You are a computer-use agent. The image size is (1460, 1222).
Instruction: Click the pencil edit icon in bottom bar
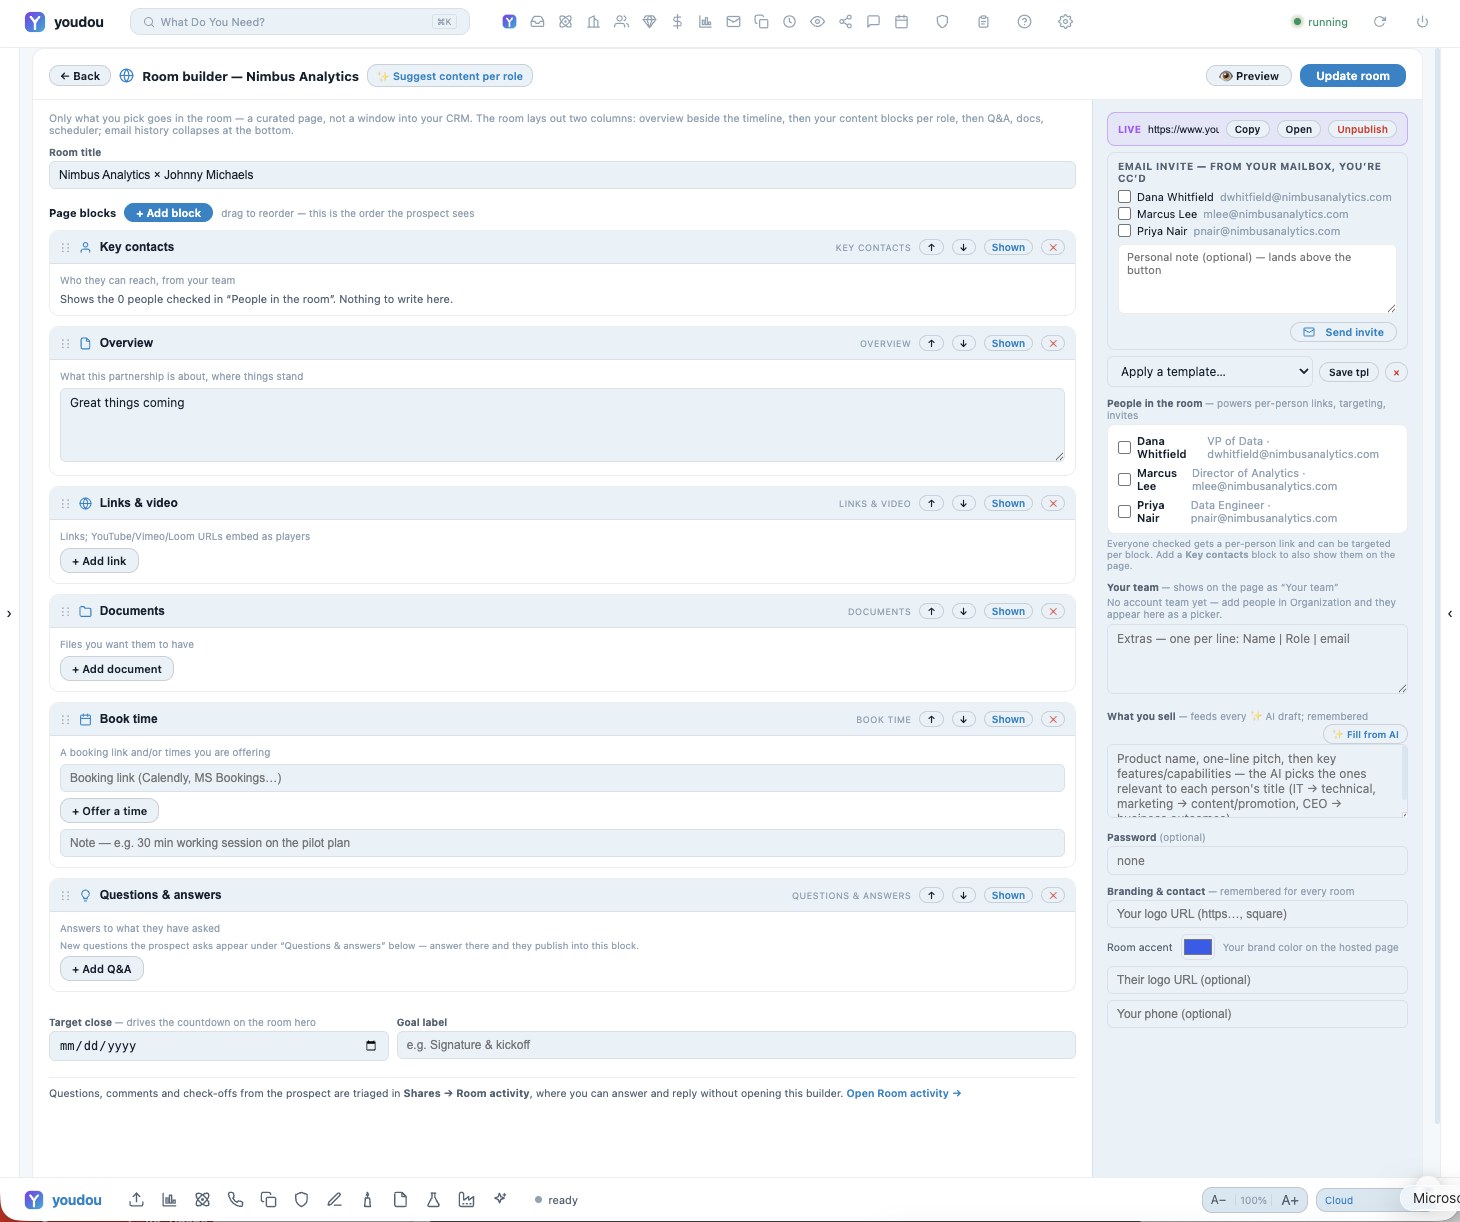[x=334, y=1200]
